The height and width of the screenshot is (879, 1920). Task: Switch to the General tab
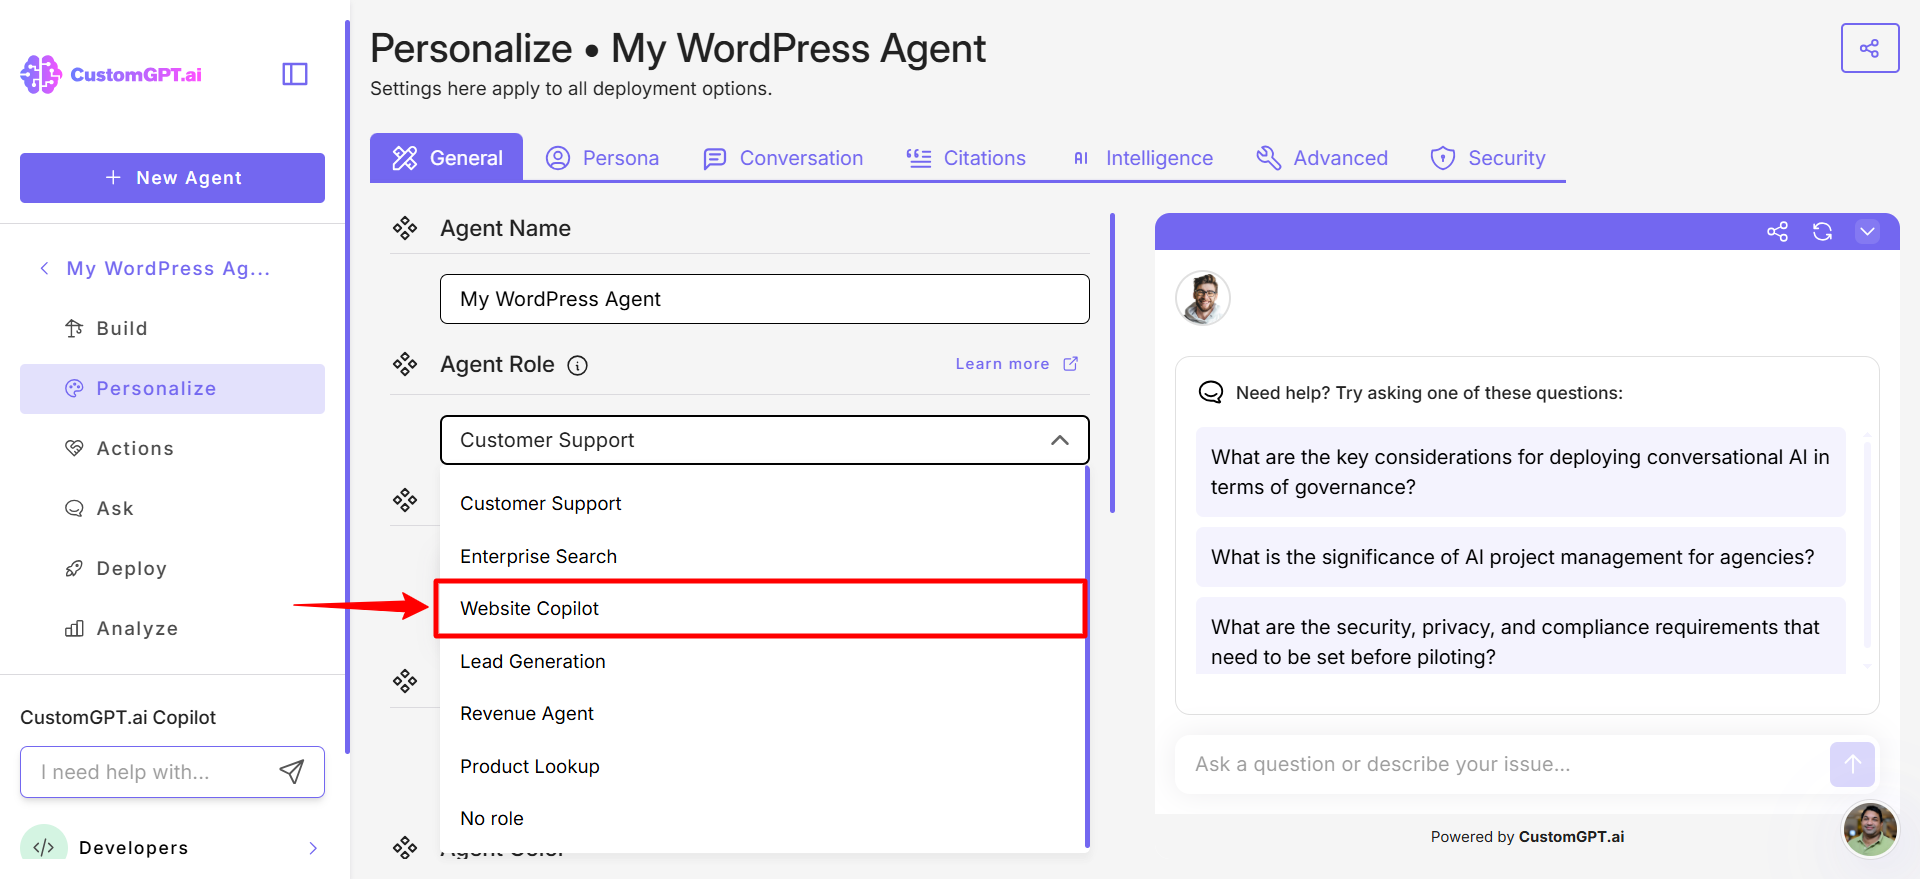[x=446, y=158]
